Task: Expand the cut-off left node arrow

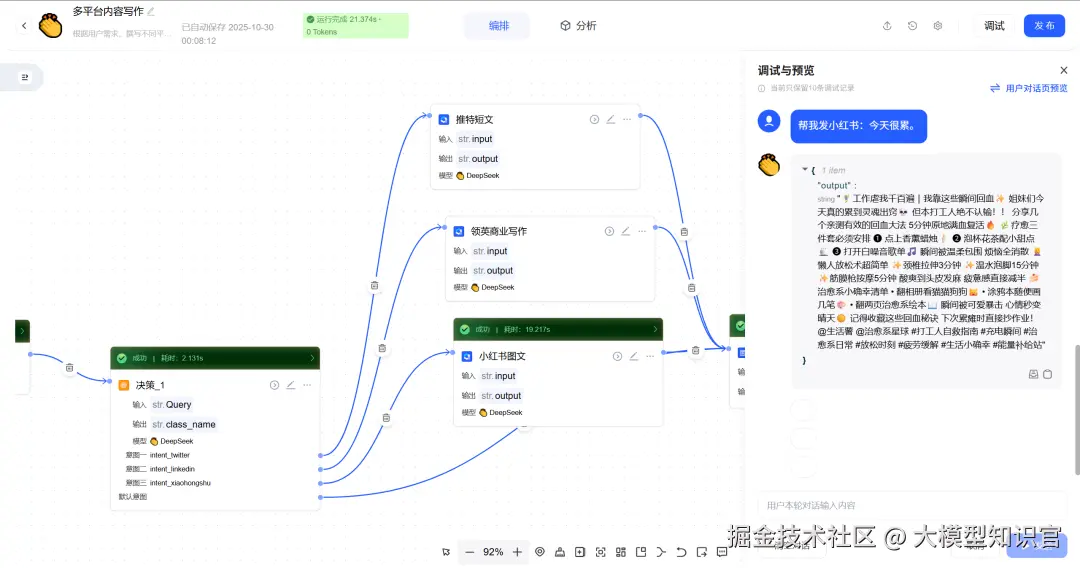Action: coord(22,331)
